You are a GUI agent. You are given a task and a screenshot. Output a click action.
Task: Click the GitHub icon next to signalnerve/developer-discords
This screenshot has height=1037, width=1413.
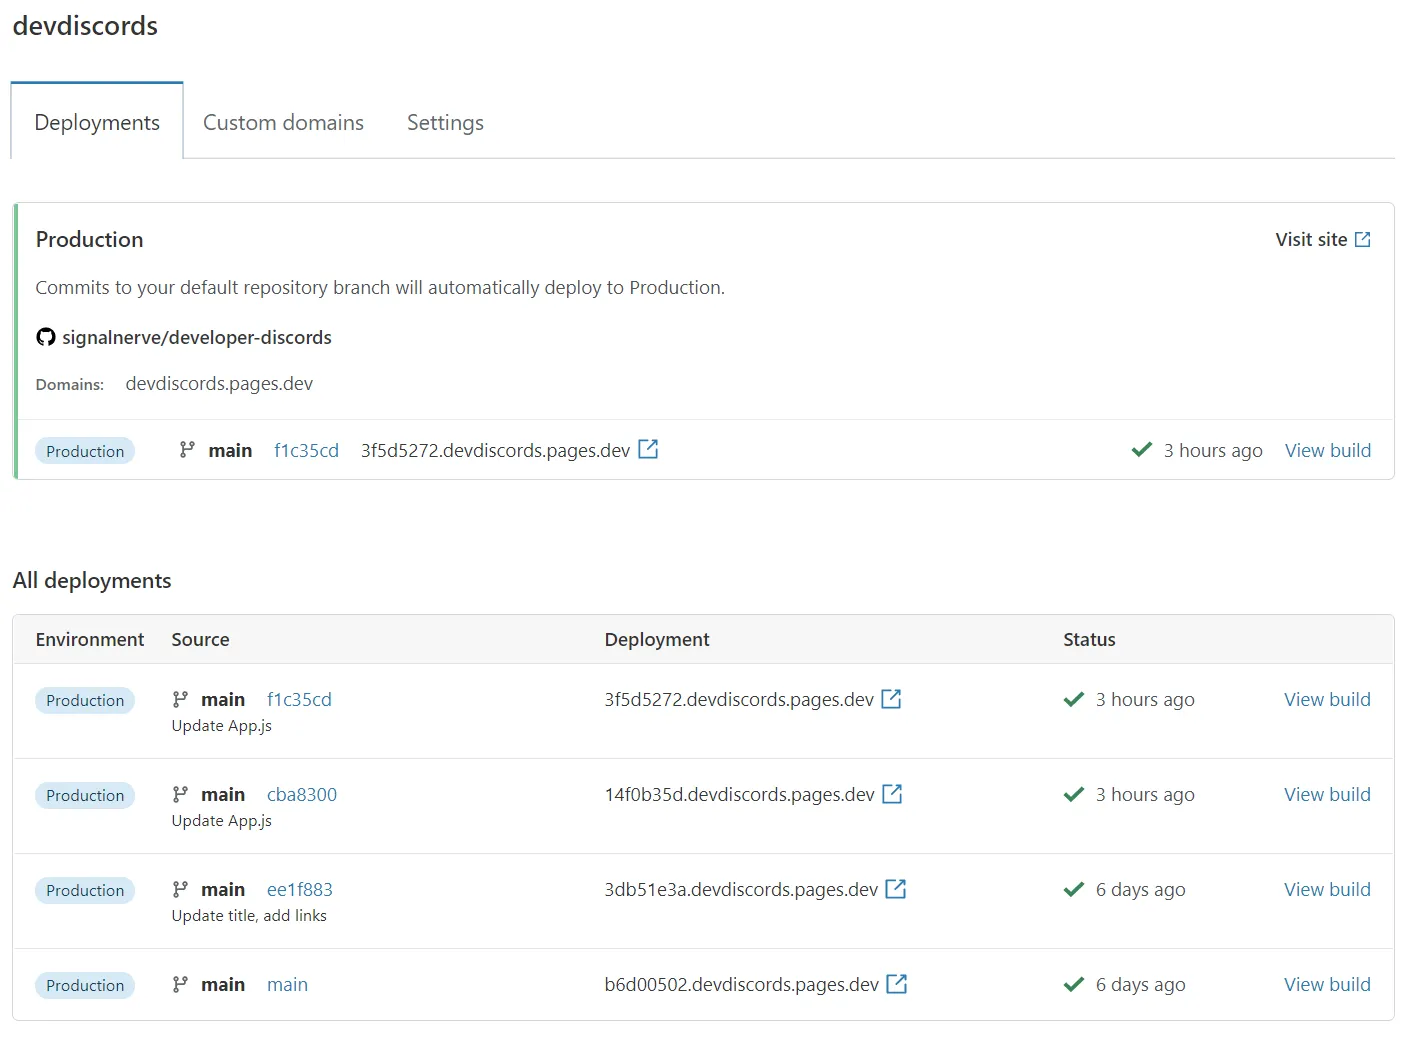point(46,337)
